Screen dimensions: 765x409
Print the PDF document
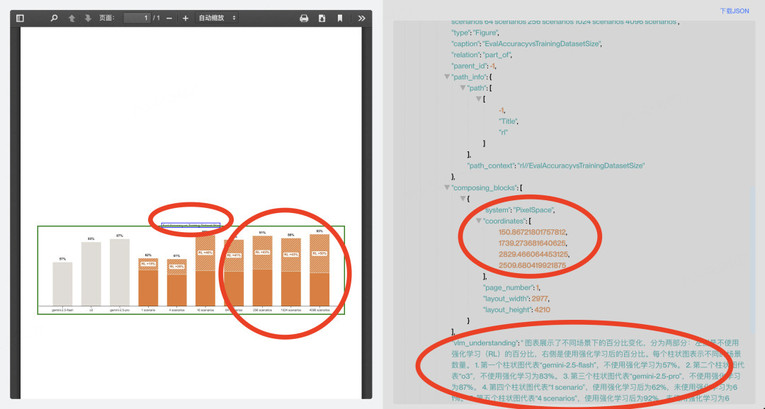click(304, 18)
